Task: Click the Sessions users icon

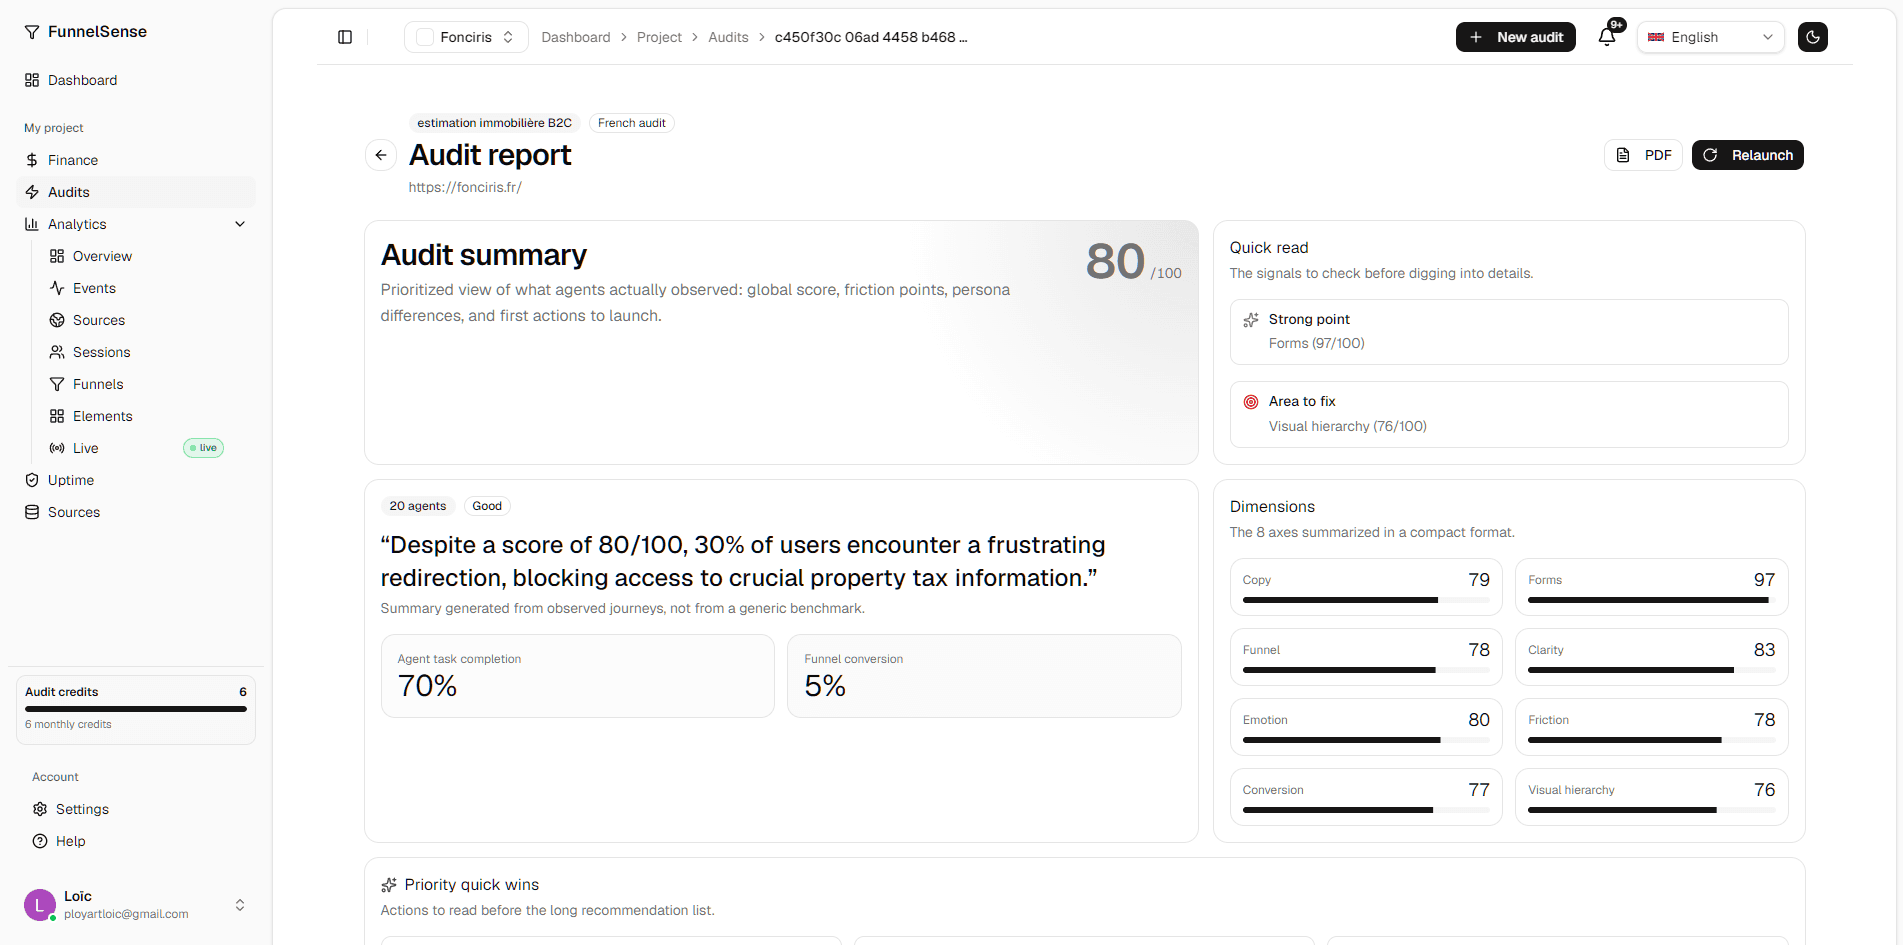Action: 57,352
